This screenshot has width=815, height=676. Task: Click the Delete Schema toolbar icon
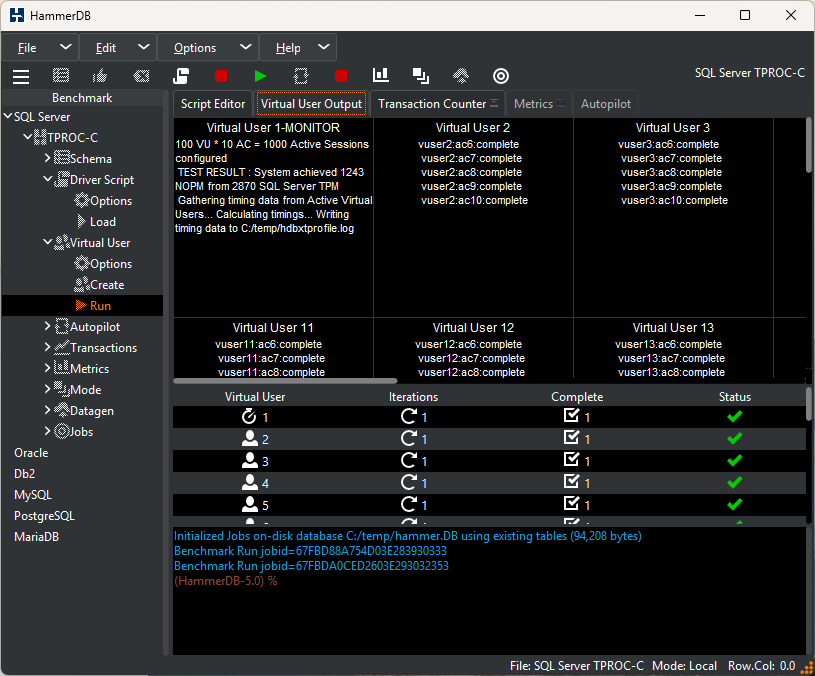coord(141,76)
